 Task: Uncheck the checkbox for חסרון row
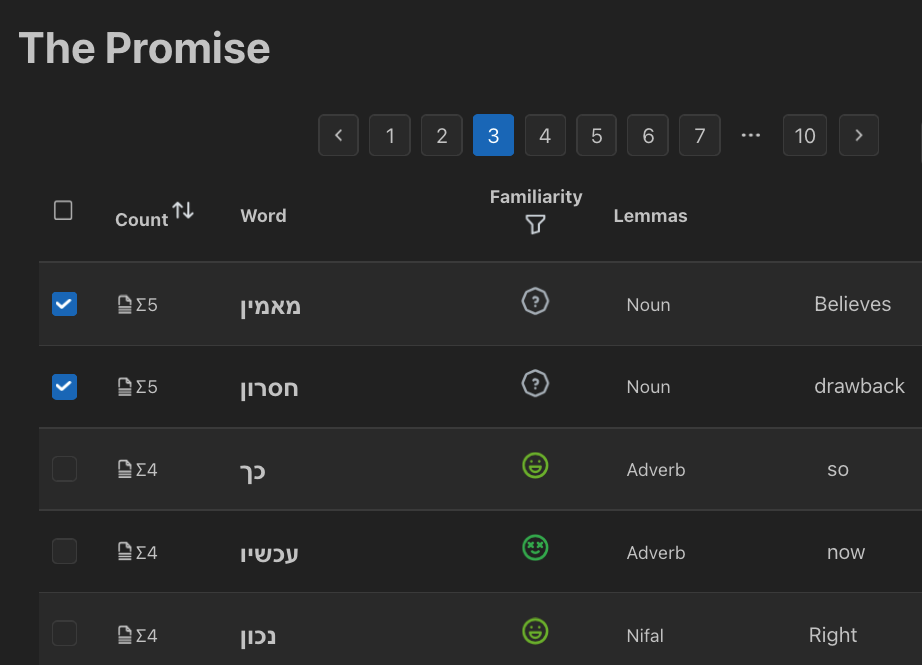pos(64,386)
